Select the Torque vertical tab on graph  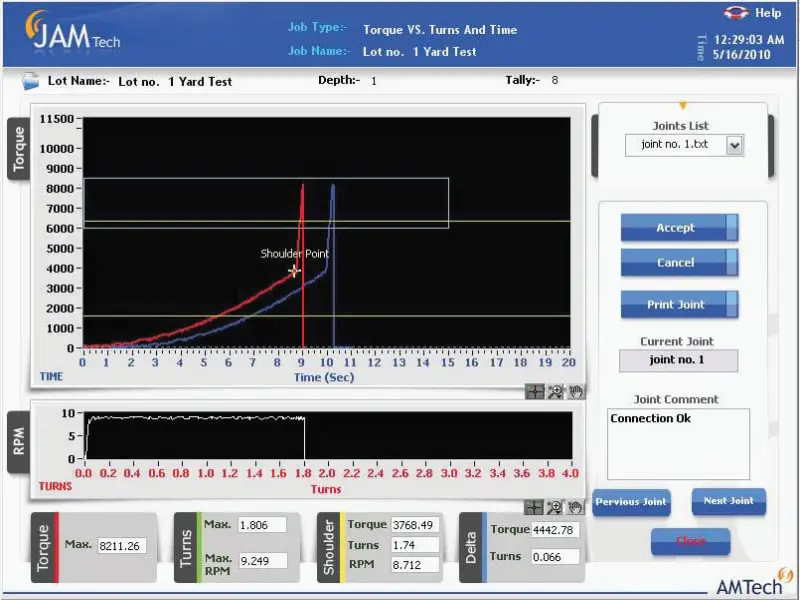click(17, 149)
